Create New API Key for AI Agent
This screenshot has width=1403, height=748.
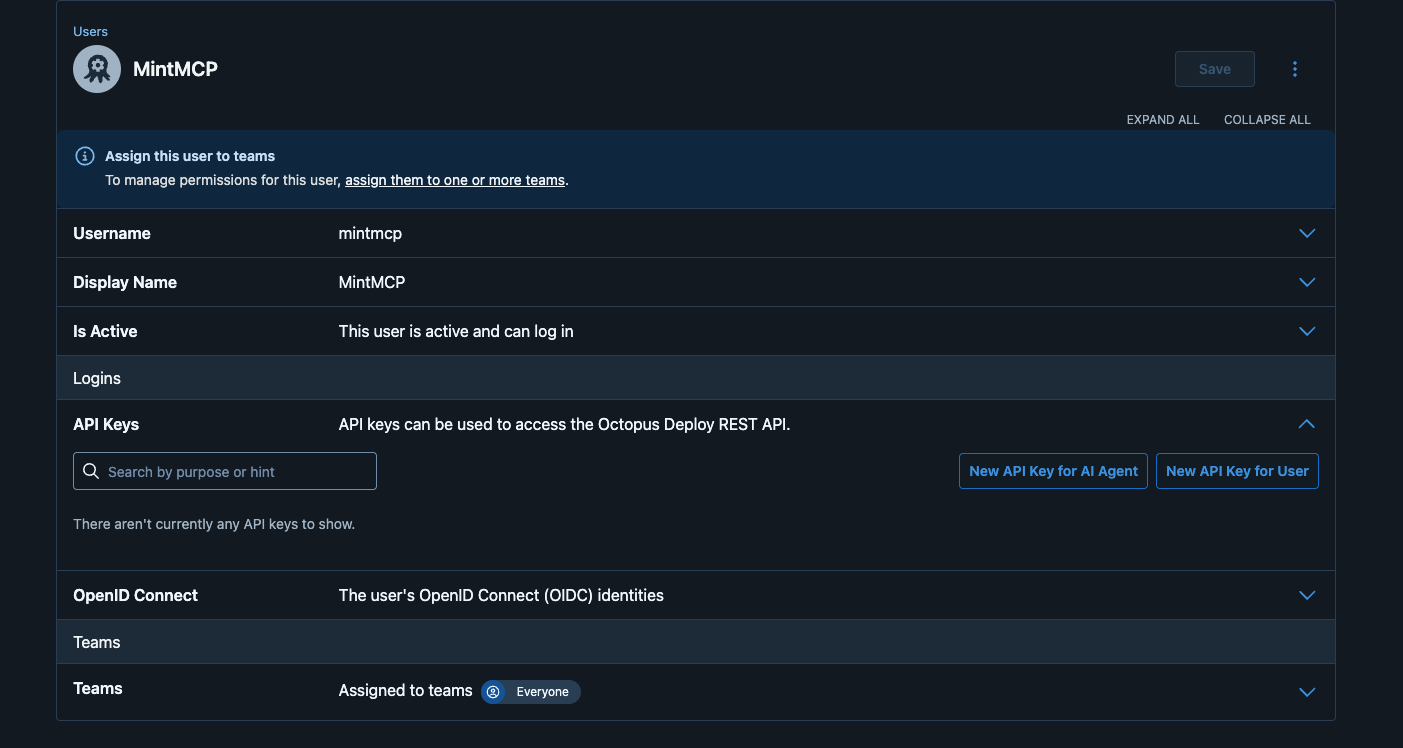1053,471
